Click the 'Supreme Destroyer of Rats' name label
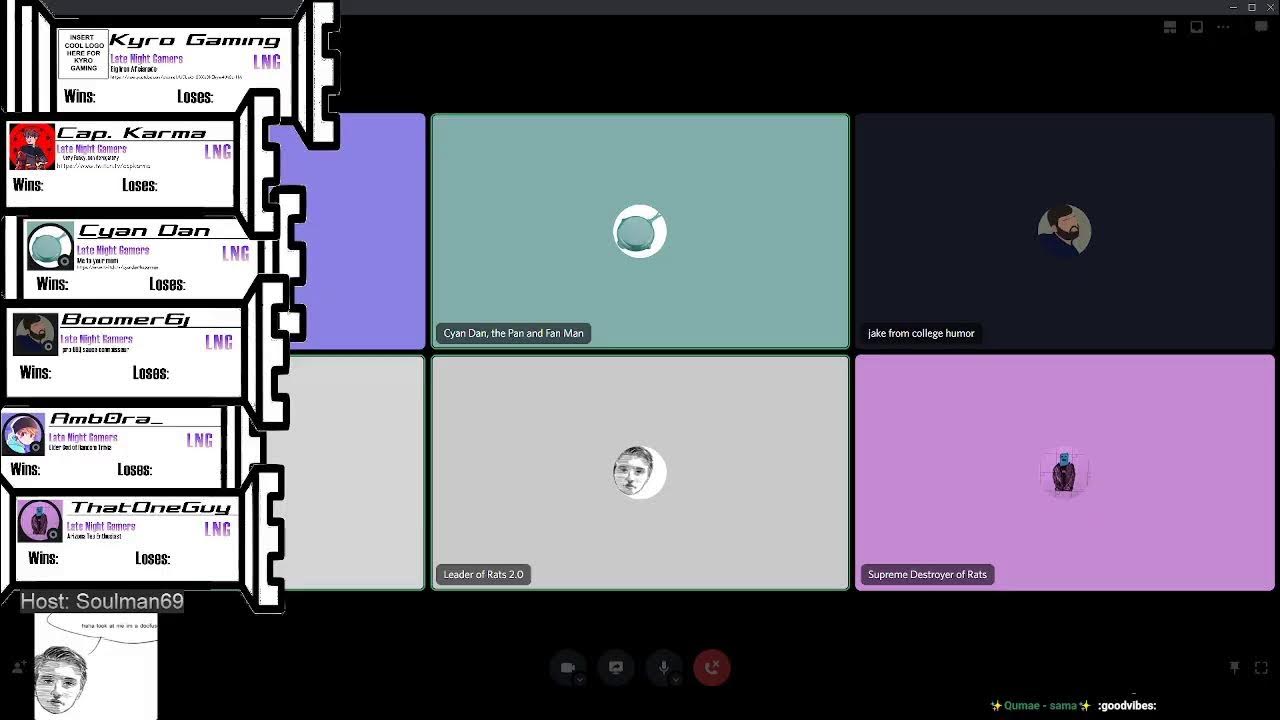The width and height of the screenshot is (1280, 720). coord(927,574)
